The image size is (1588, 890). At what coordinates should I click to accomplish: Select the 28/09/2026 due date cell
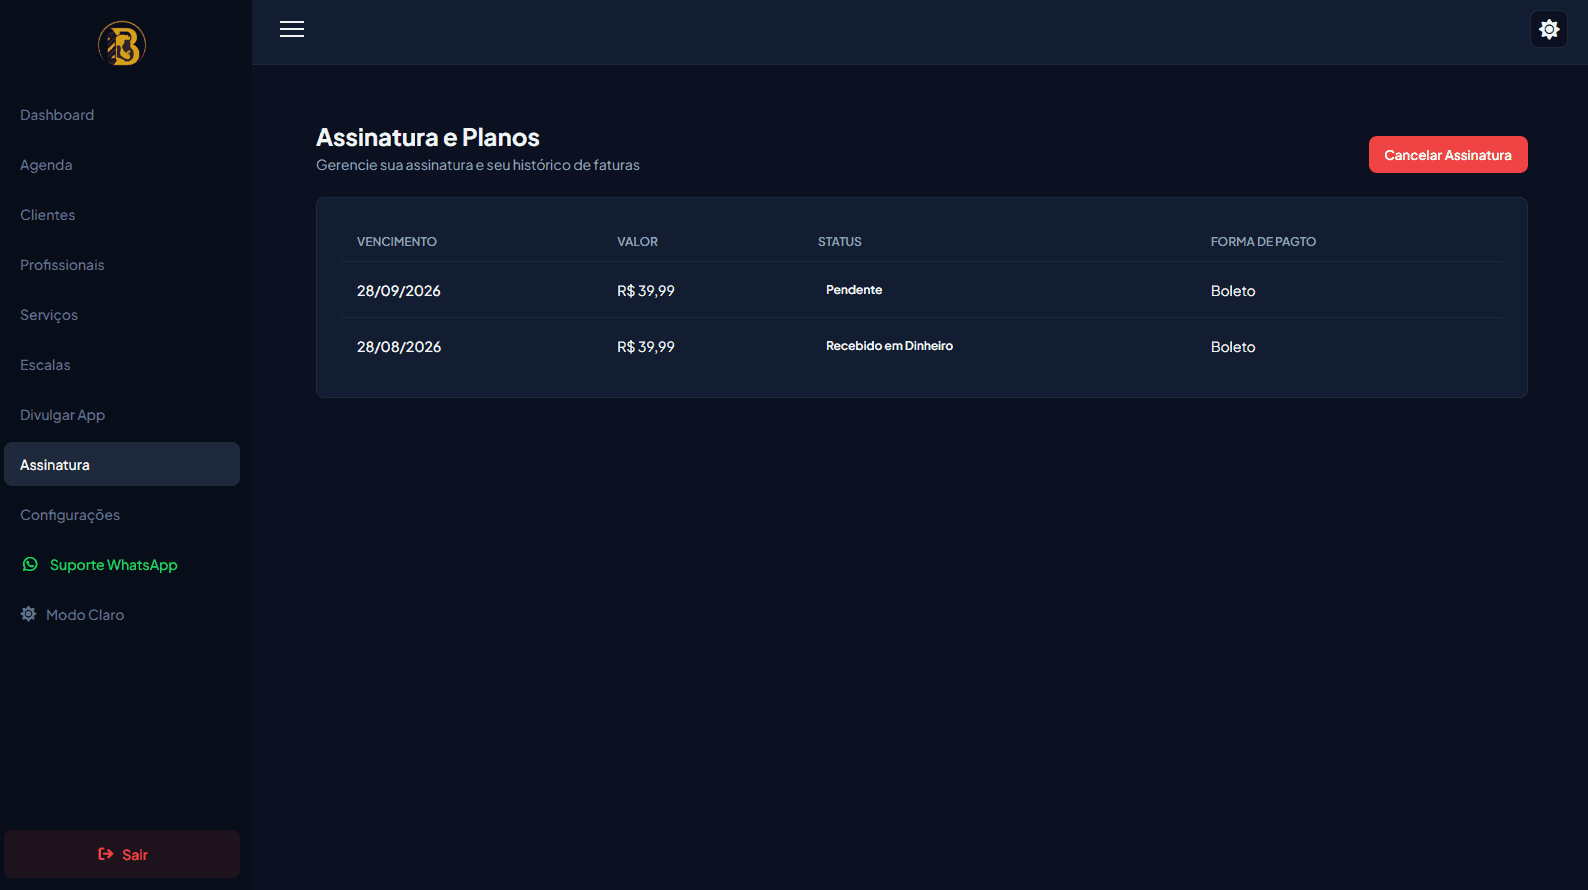tap(399, 291)
